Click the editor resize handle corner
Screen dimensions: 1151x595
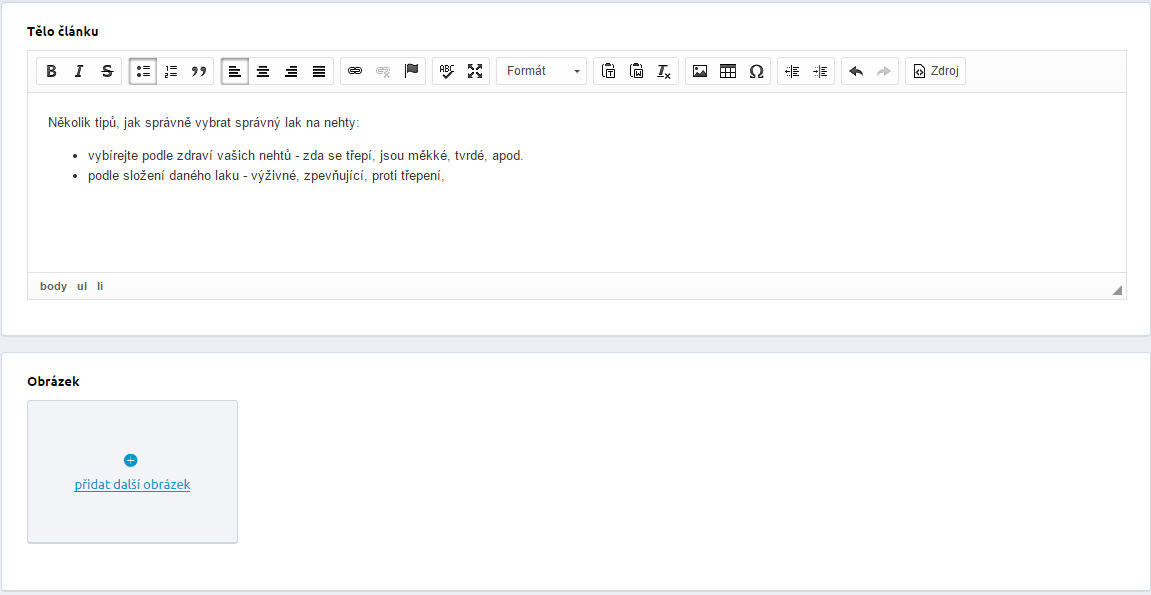coord(1117,291)
